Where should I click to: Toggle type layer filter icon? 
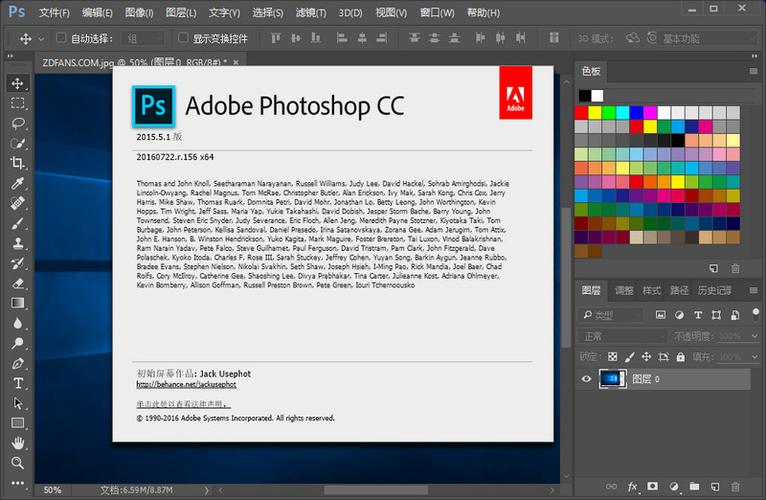point(698,315)
